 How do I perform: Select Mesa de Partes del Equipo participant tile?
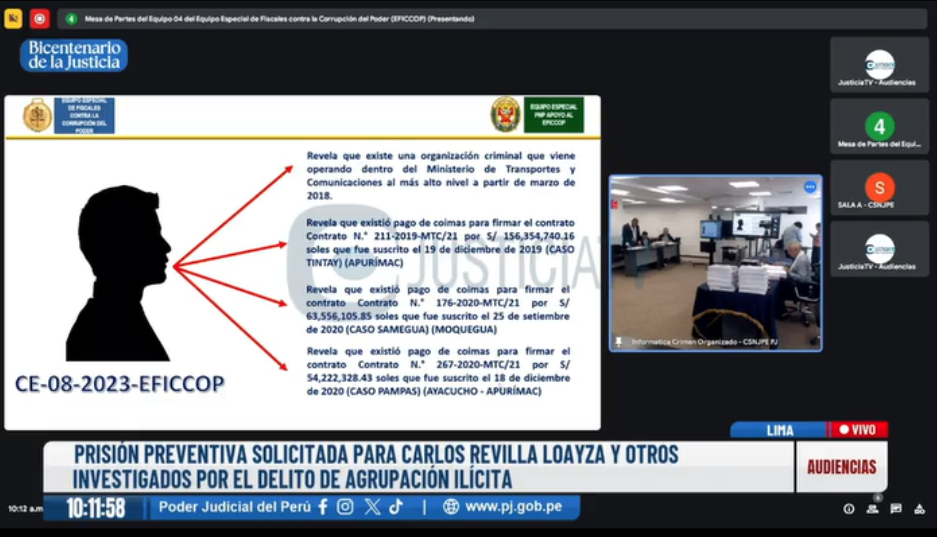[x=879, y=126]
